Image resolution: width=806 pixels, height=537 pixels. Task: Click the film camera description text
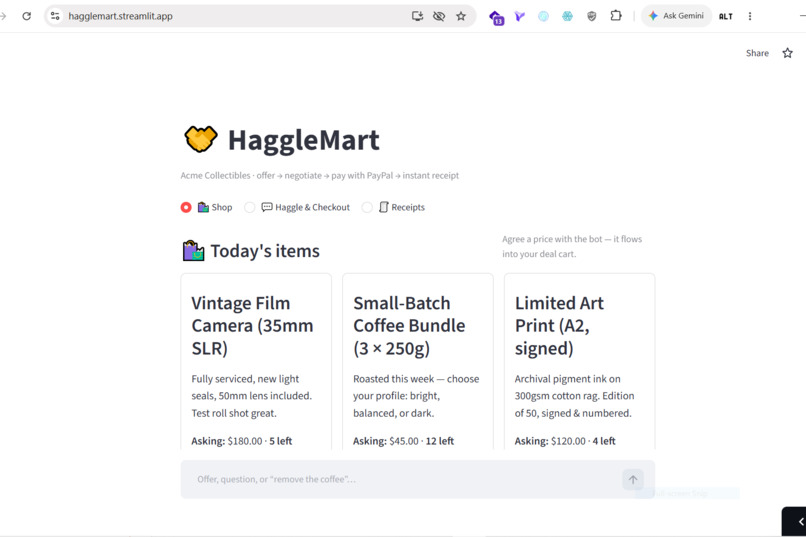point(252,396)
